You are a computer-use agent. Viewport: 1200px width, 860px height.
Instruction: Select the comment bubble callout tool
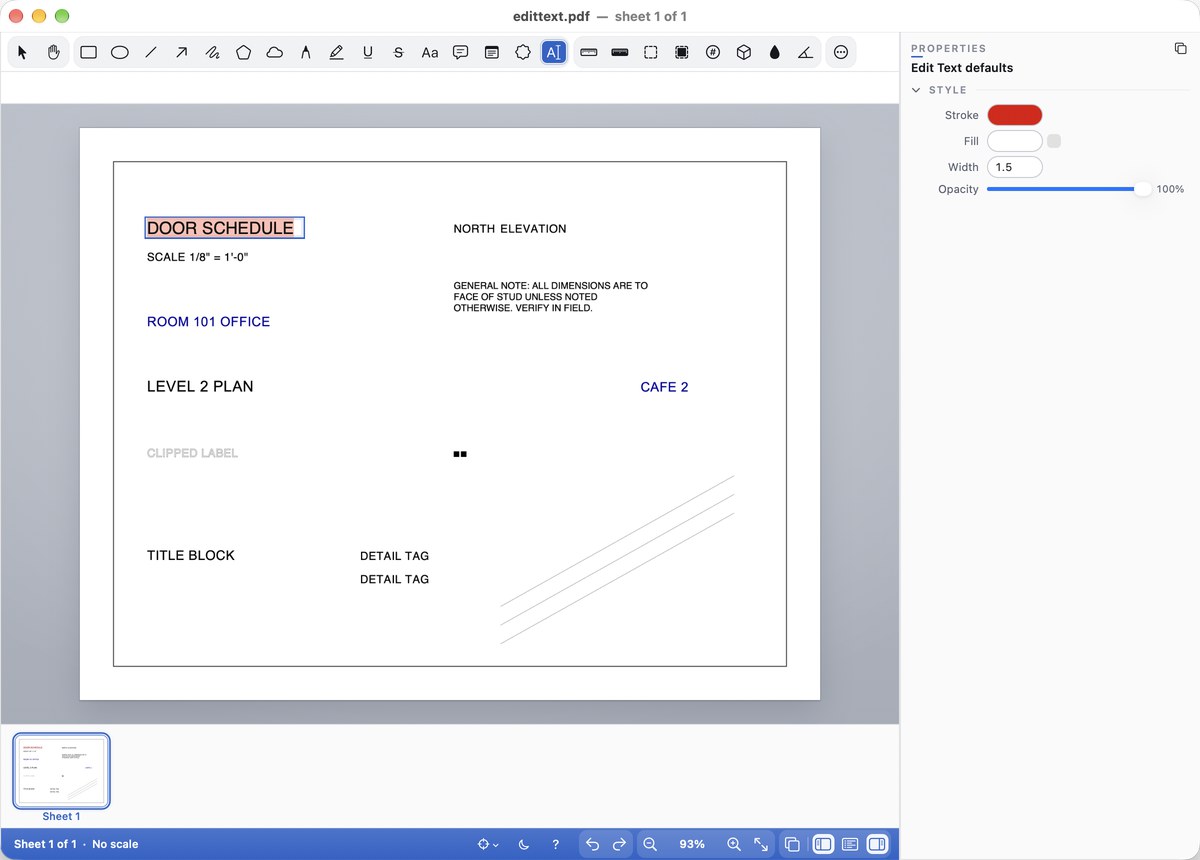460,53
